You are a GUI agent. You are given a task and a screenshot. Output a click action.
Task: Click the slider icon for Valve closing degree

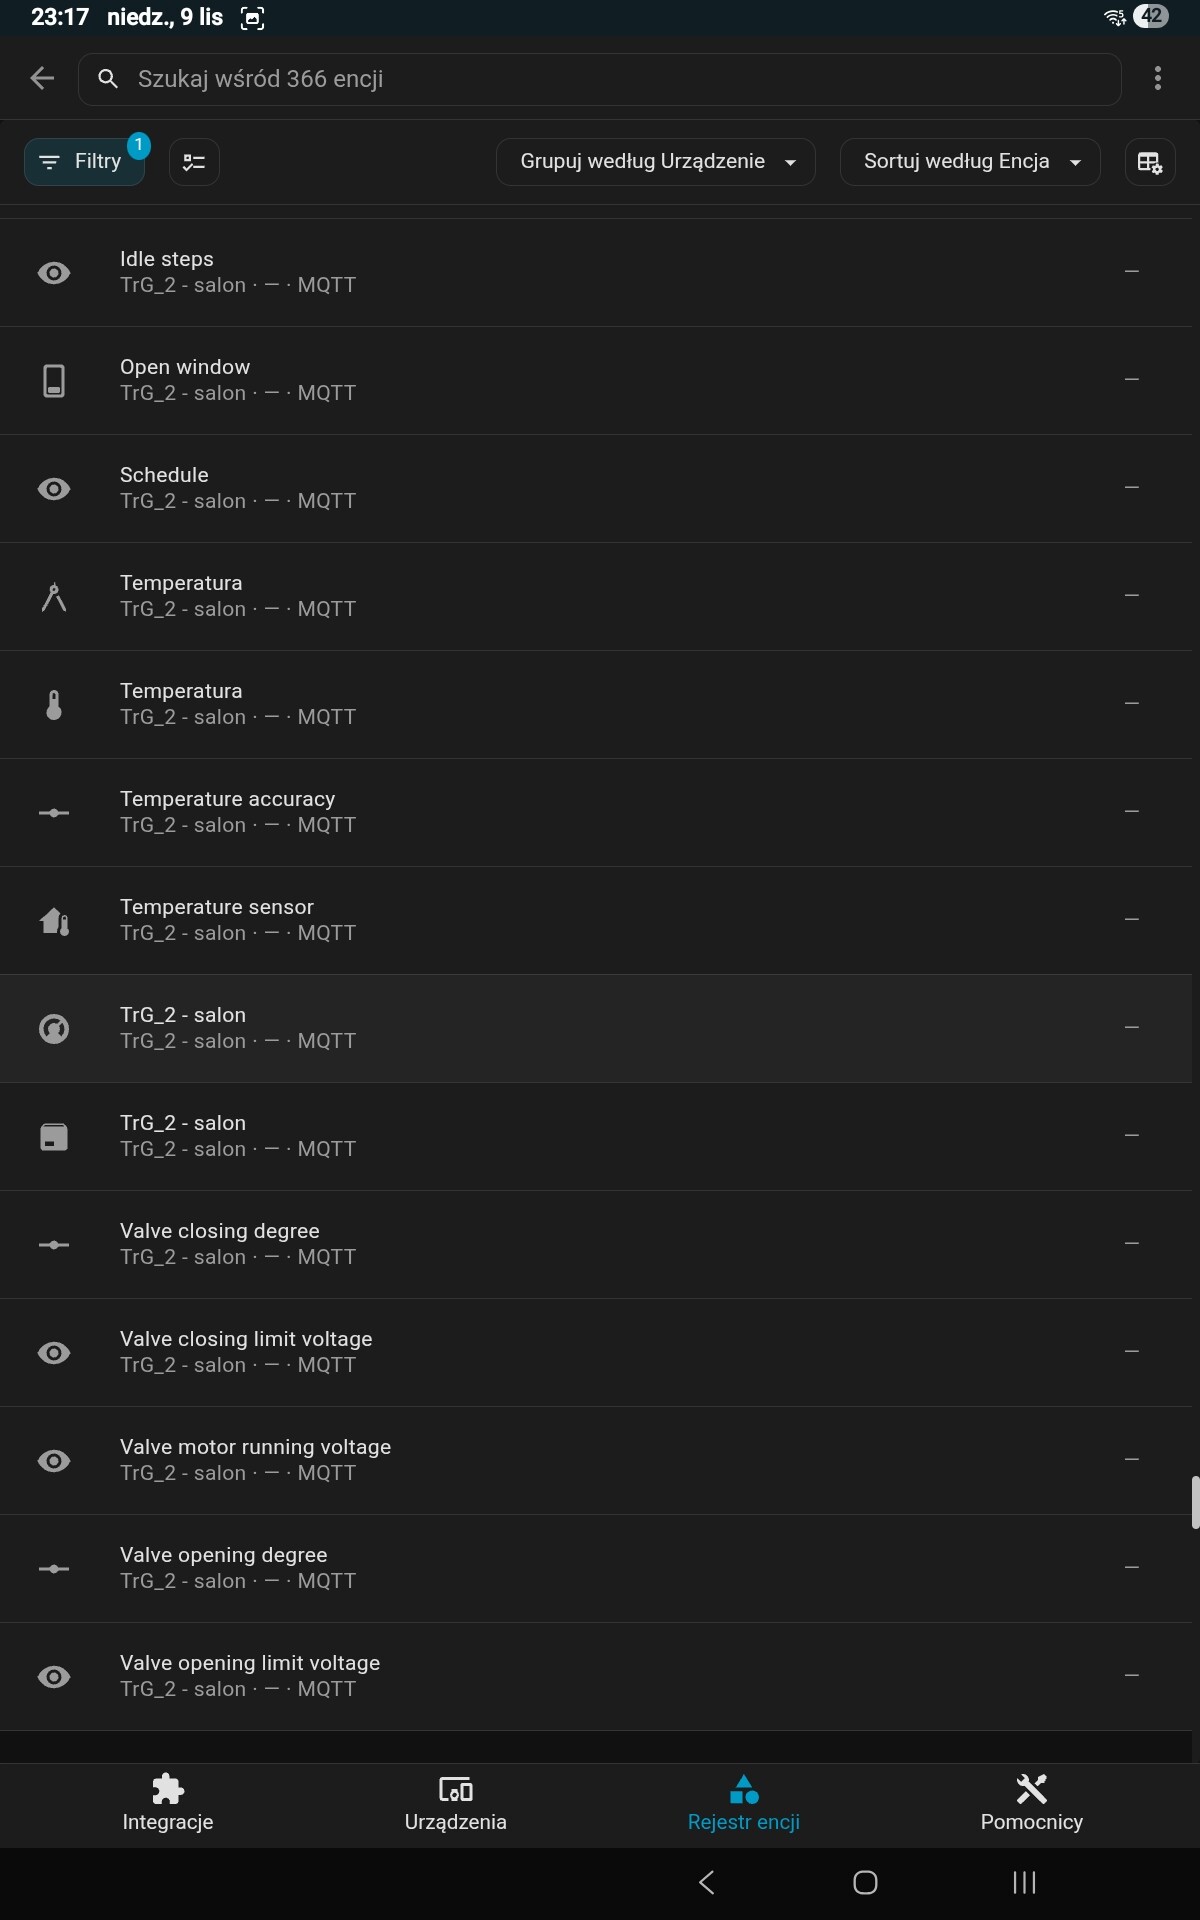54,1245
